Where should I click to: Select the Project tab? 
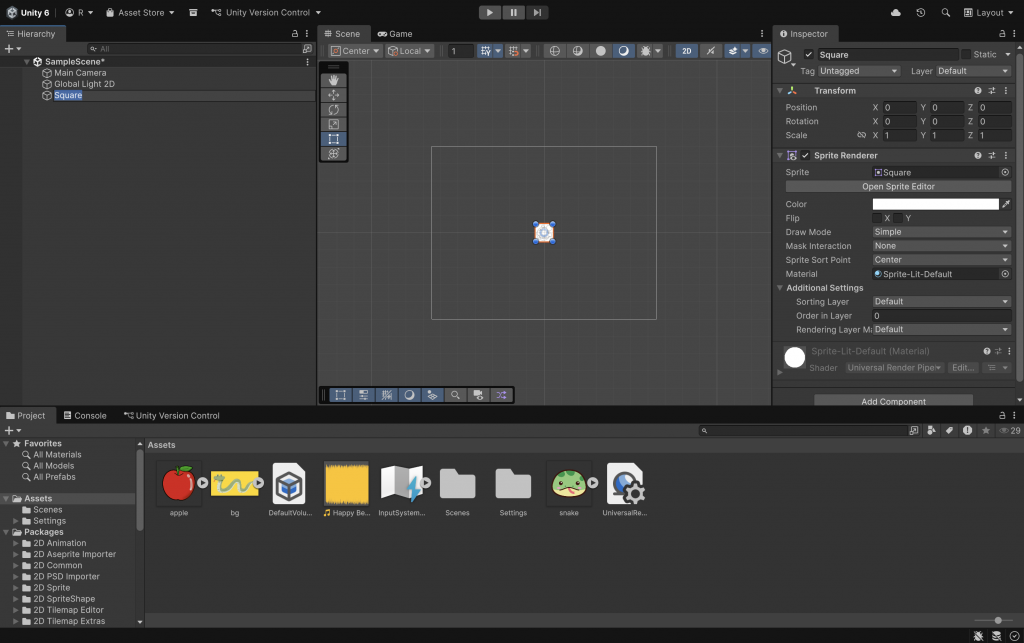click(25, 416)
